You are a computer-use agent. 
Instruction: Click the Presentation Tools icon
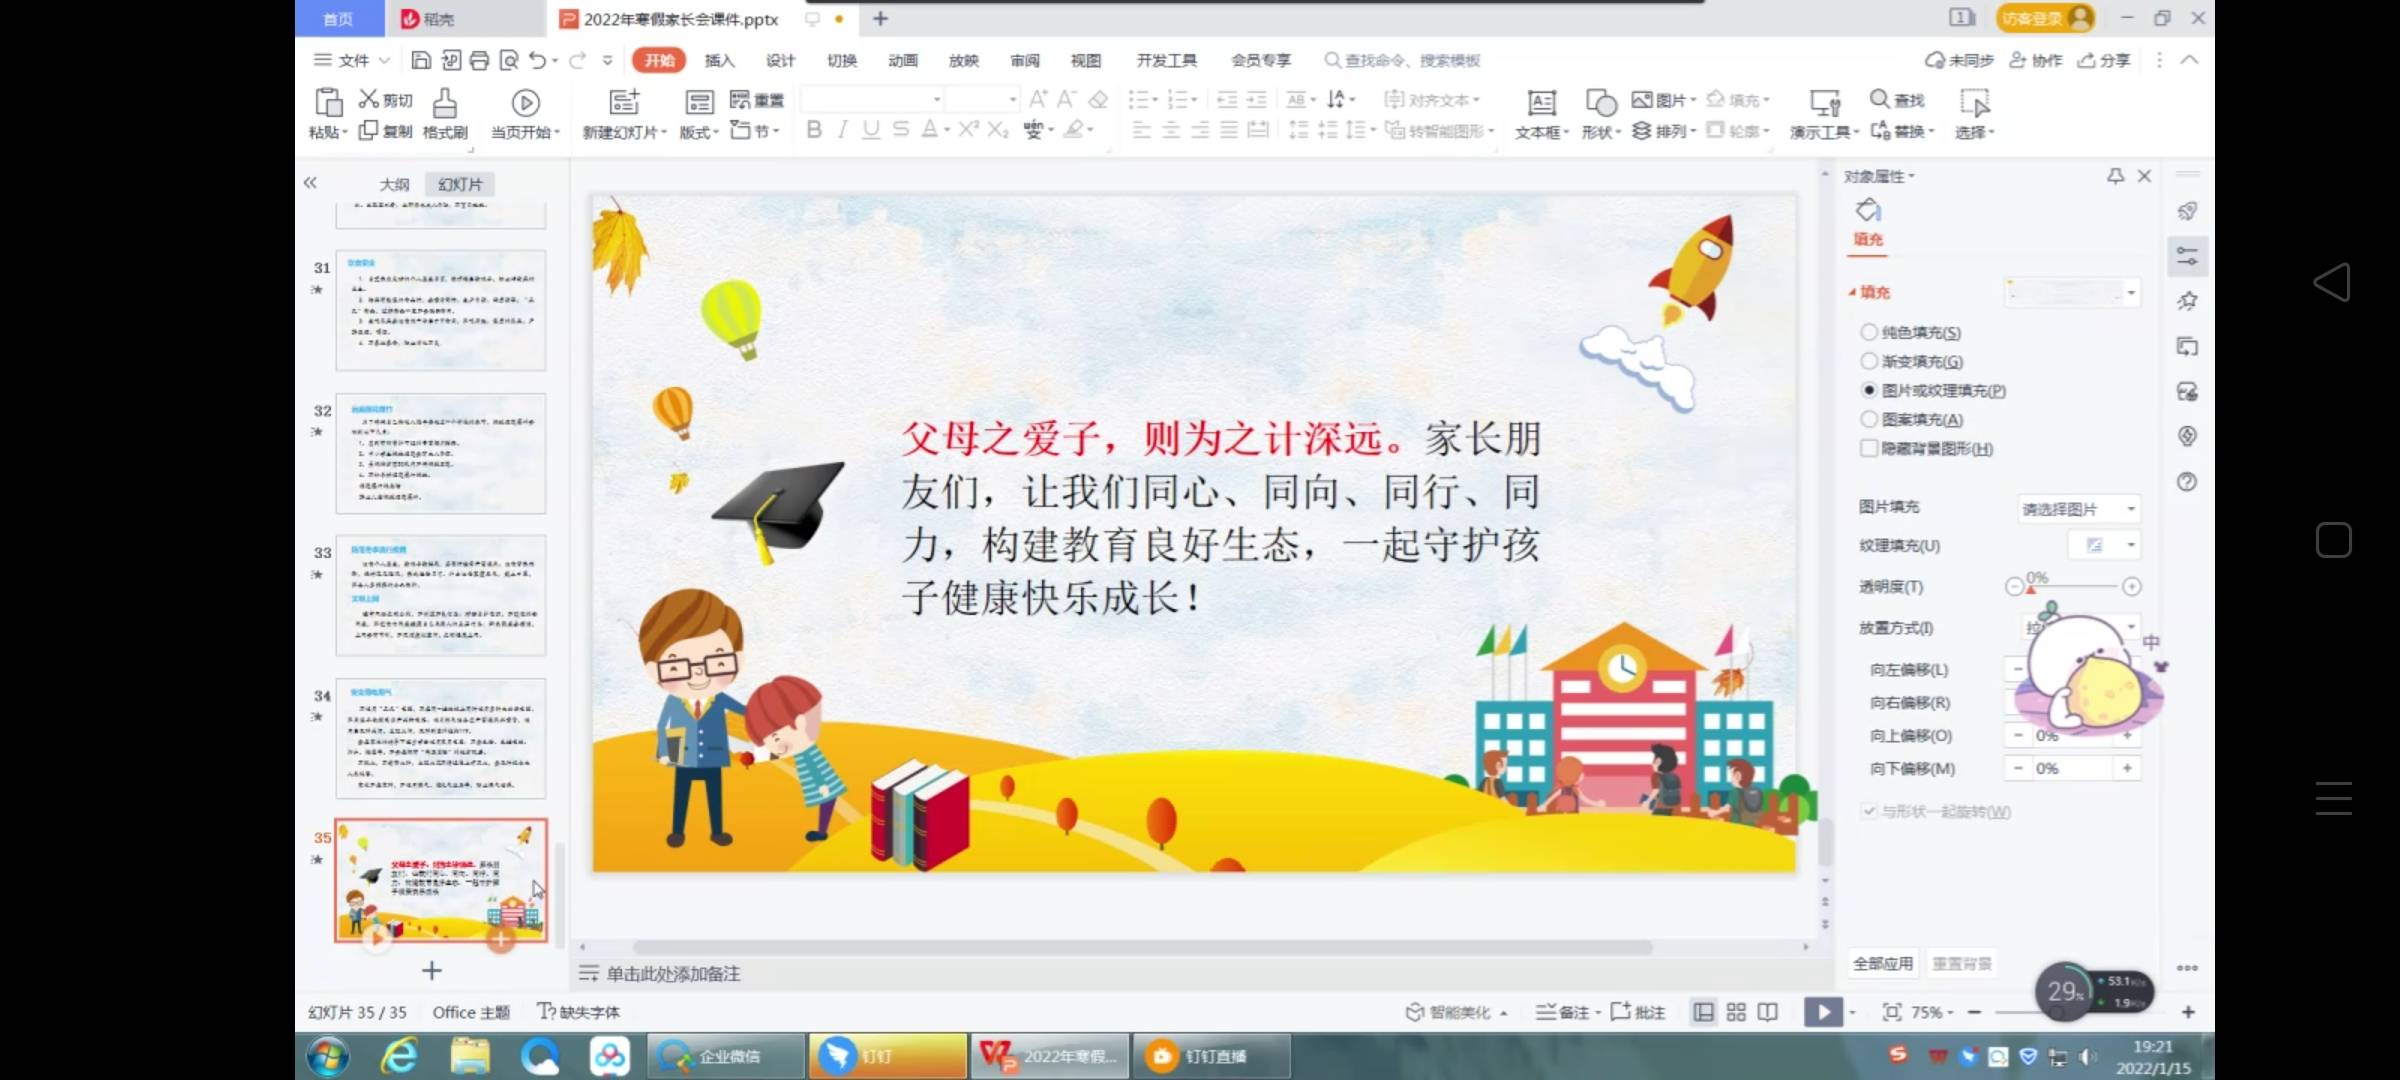[x=1825, y=102]
